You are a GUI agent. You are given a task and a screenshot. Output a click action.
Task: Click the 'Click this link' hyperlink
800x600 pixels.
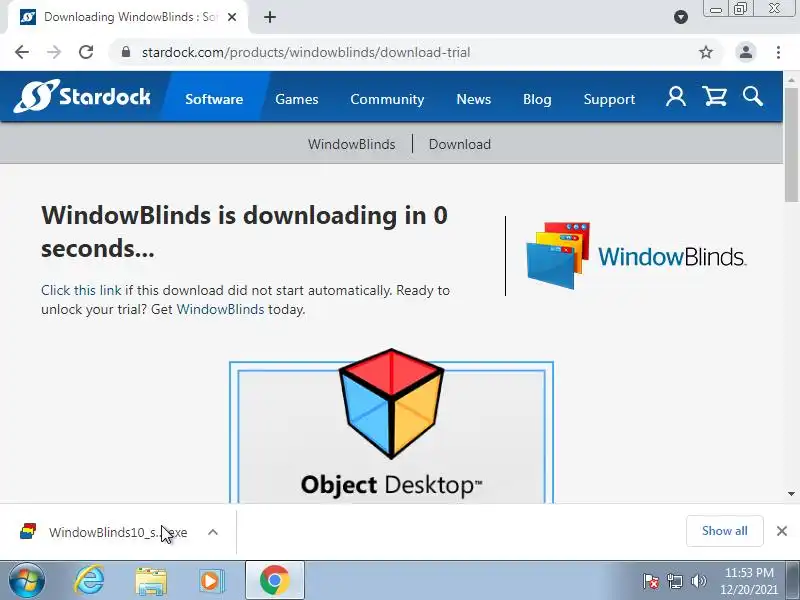click(x=81, y=290)
